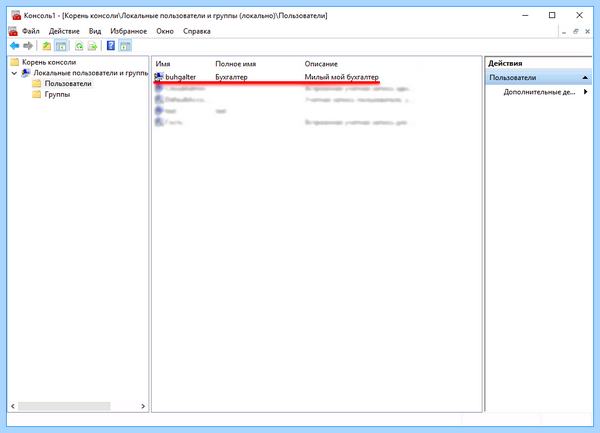Restore the inner MDI child window
Viewport: 600px width, 433px height.
click(x=576, y=31)
